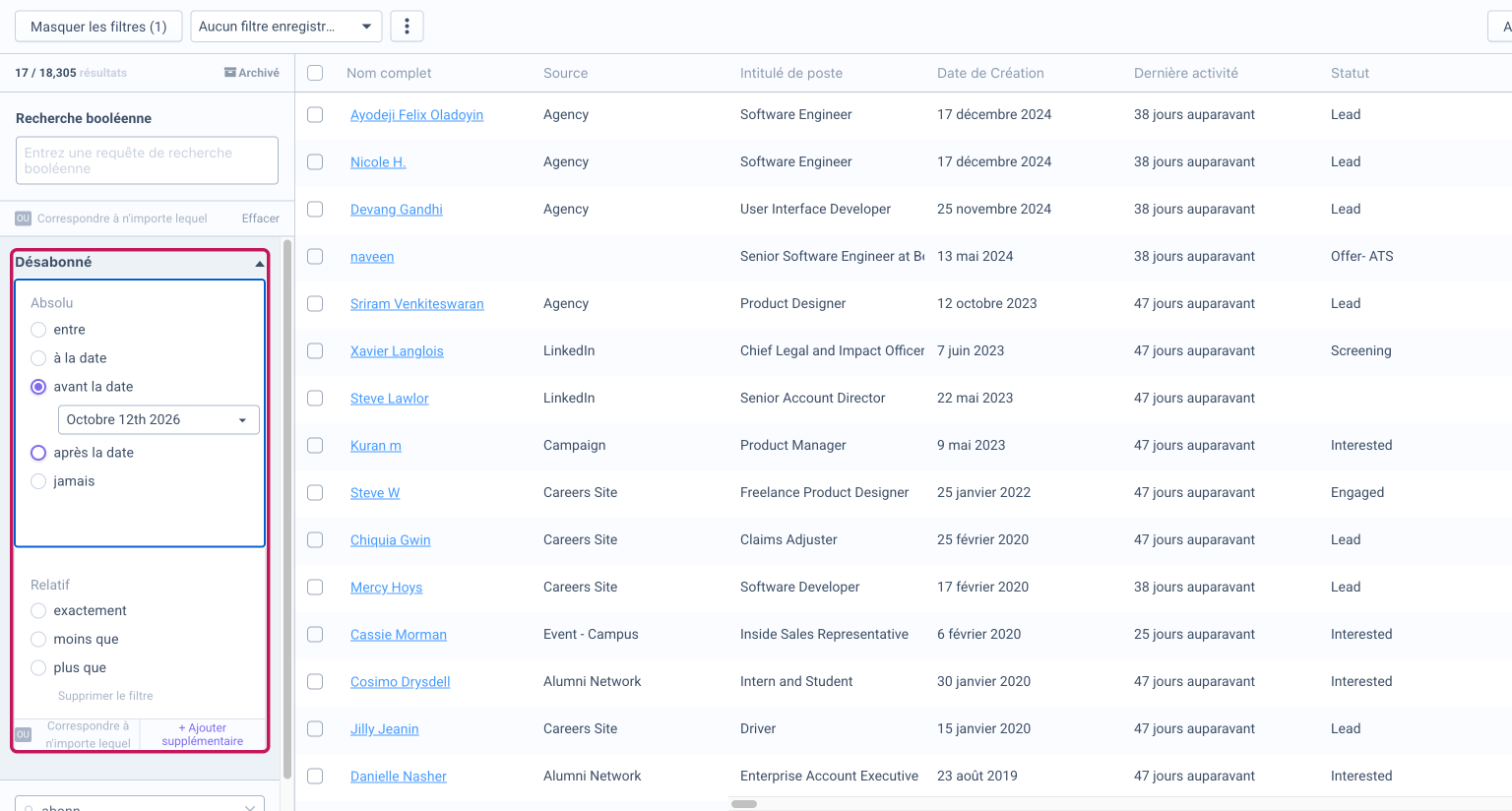Image resolution: width=1512 pixels, height=811 pixels.
Task: Select the 'jamais' radio option
Action: [x=38, y=482]
